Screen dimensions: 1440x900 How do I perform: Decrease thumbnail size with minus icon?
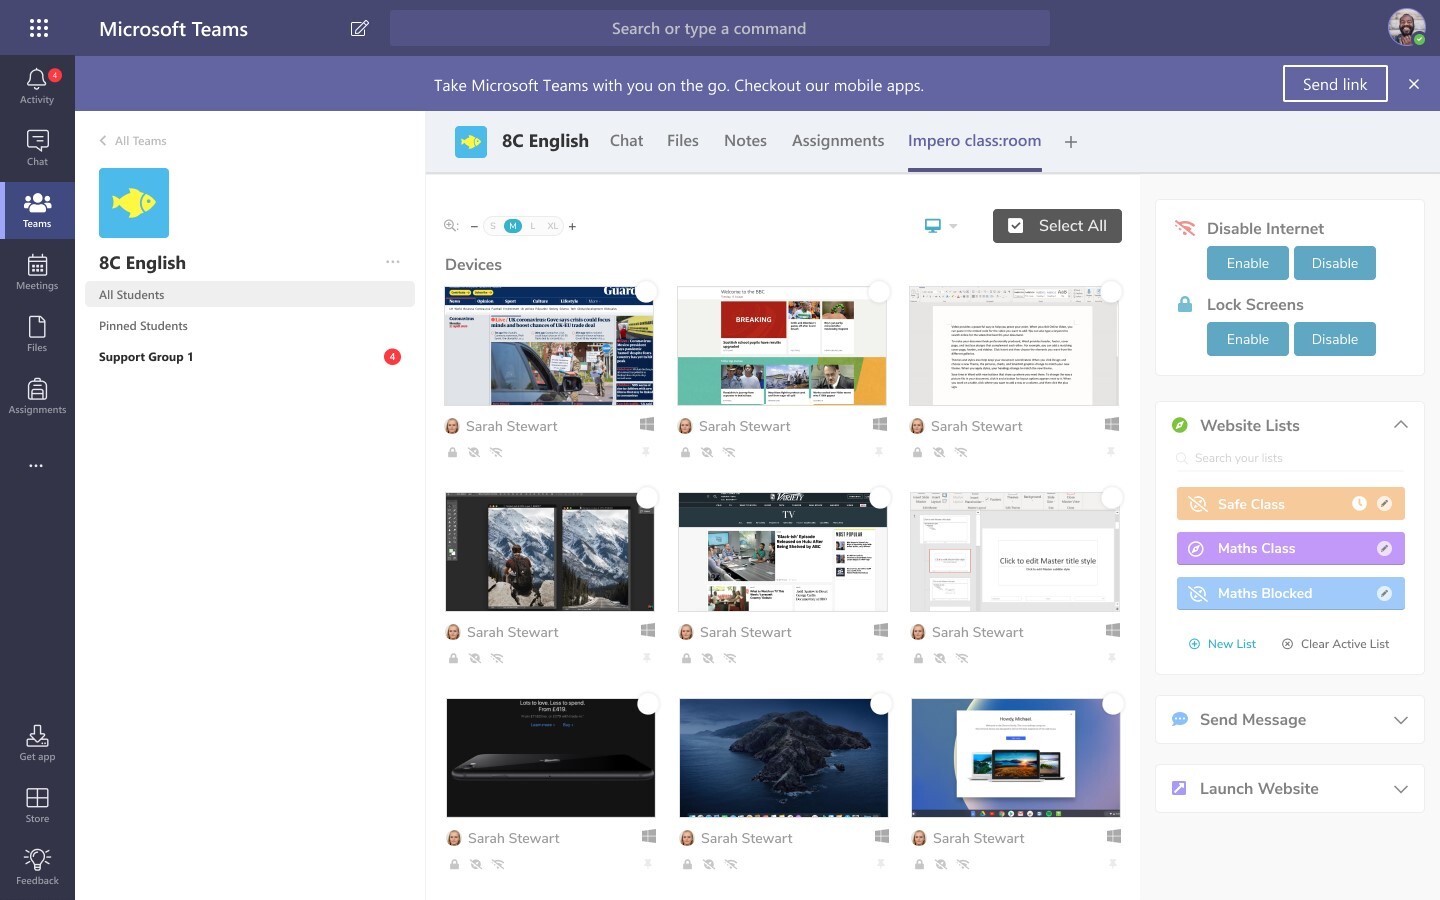coord(474,226)
